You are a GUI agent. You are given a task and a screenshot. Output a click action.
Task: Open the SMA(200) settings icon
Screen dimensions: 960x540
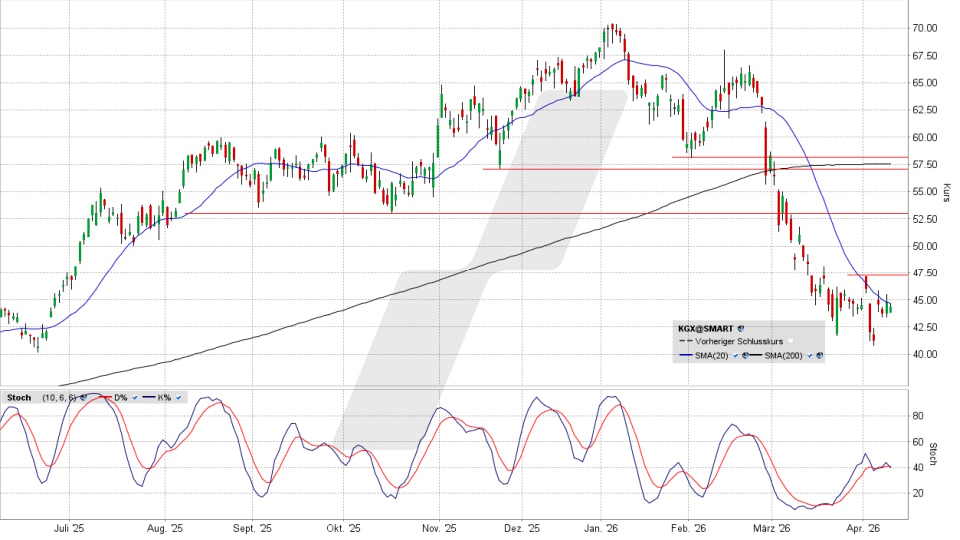click(x=819, y=355)
